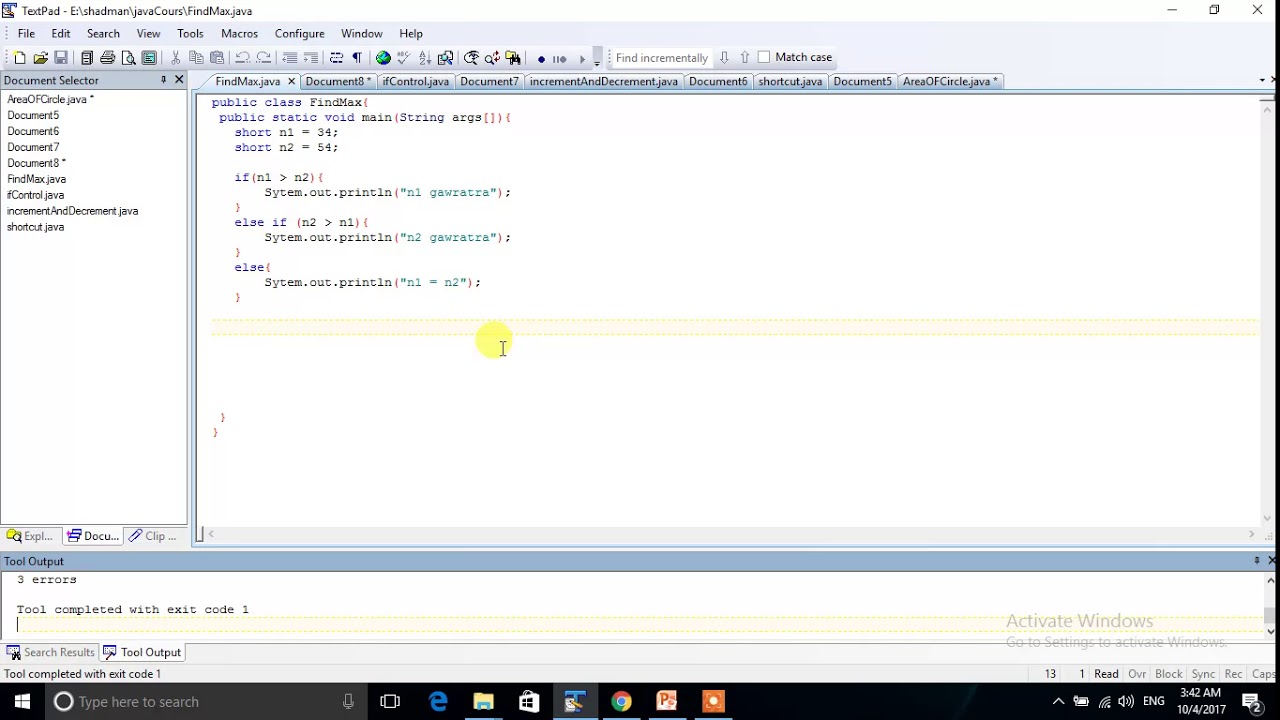Viewport: 1280px width, 720px height.
Task: Click the Cut scissors icon
Action: 176,58
